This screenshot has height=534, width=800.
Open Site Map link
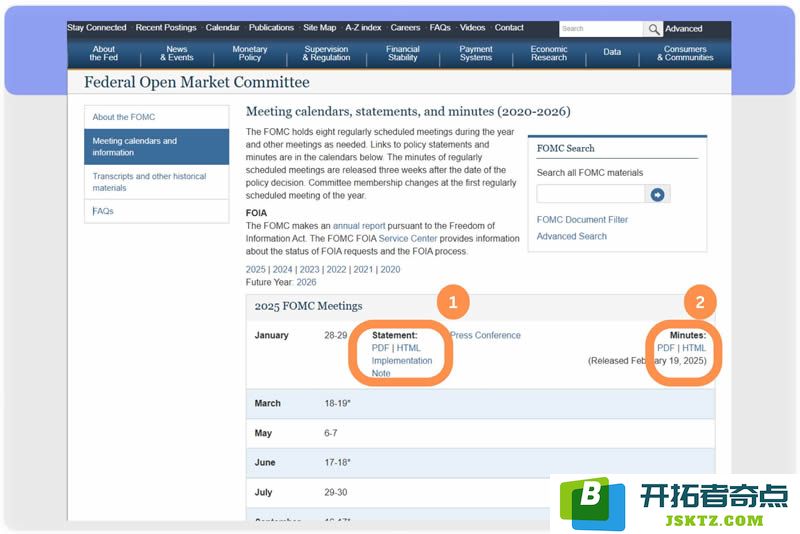click(319, 28)
